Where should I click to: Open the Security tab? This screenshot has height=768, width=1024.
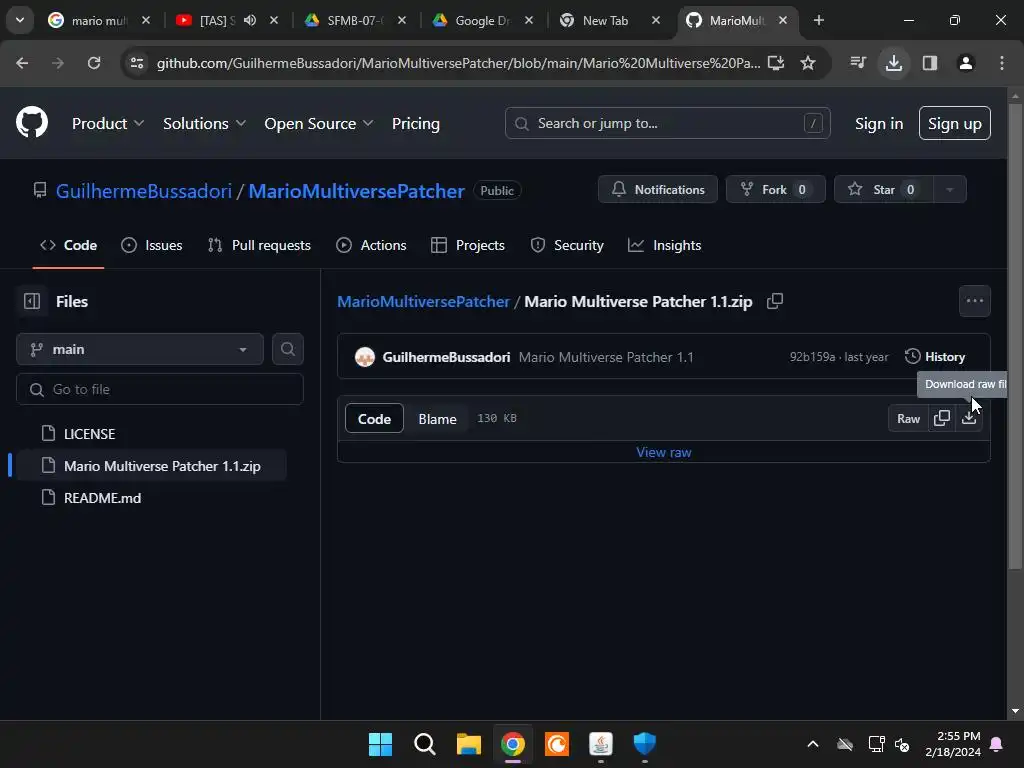567,245
